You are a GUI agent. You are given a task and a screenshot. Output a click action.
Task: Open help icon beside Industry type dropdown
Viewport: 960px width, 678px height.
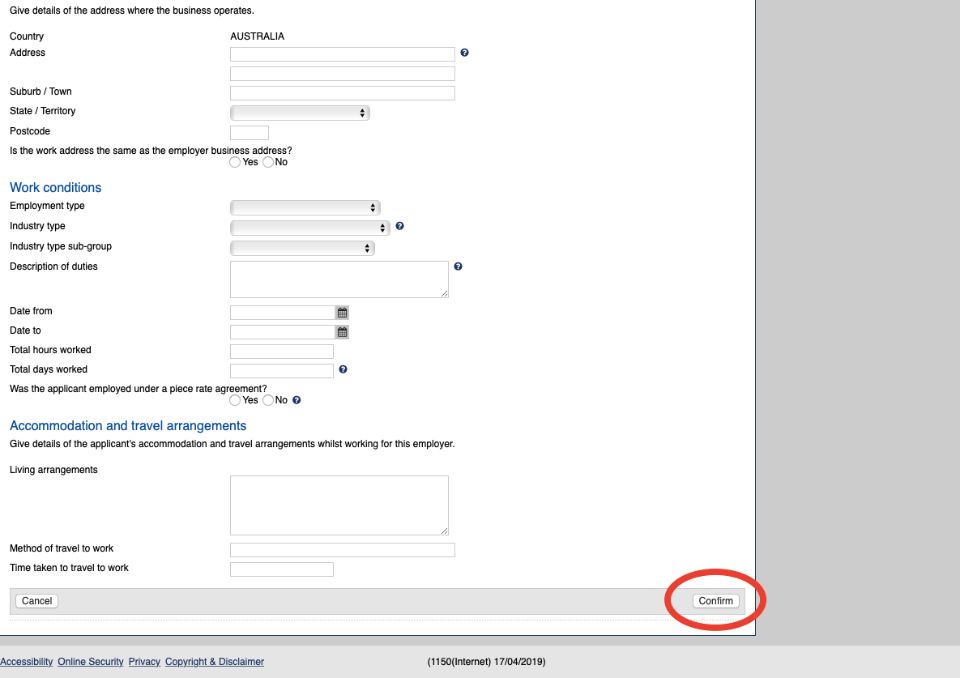tap(400, 226)
